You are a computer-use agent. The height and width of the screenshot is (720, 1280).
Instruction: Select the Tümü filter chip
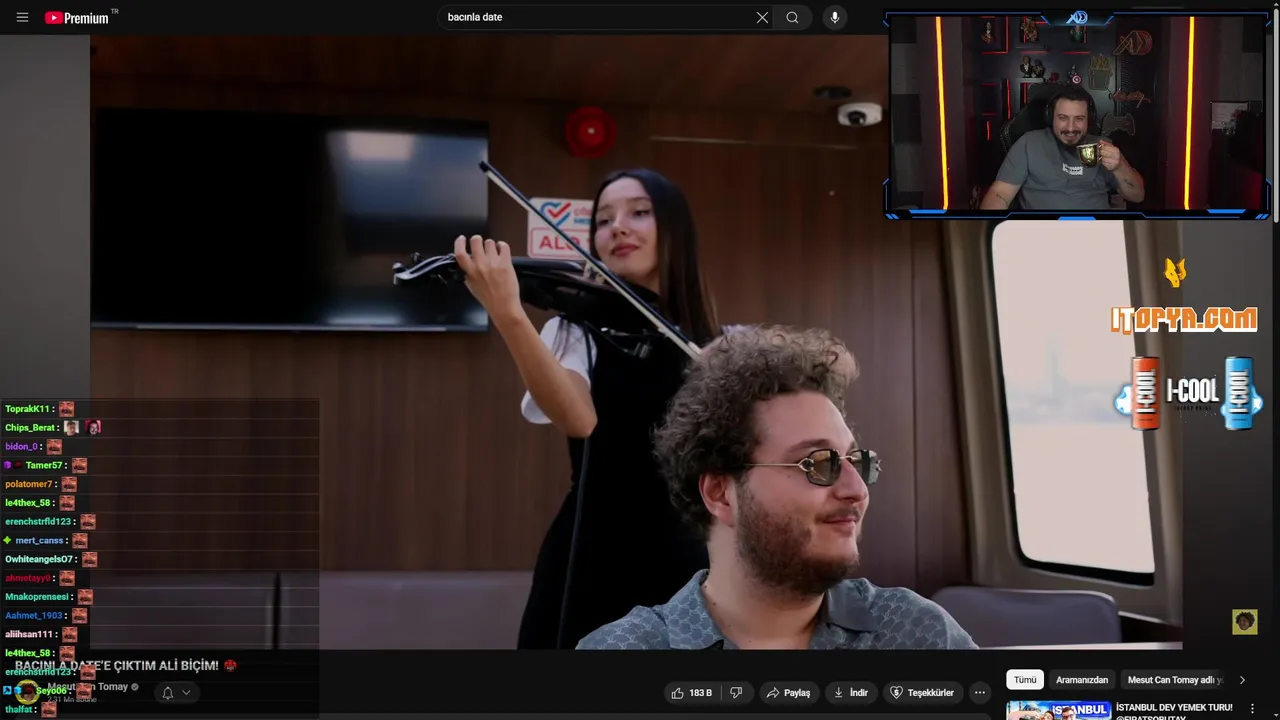[1025, 680]
